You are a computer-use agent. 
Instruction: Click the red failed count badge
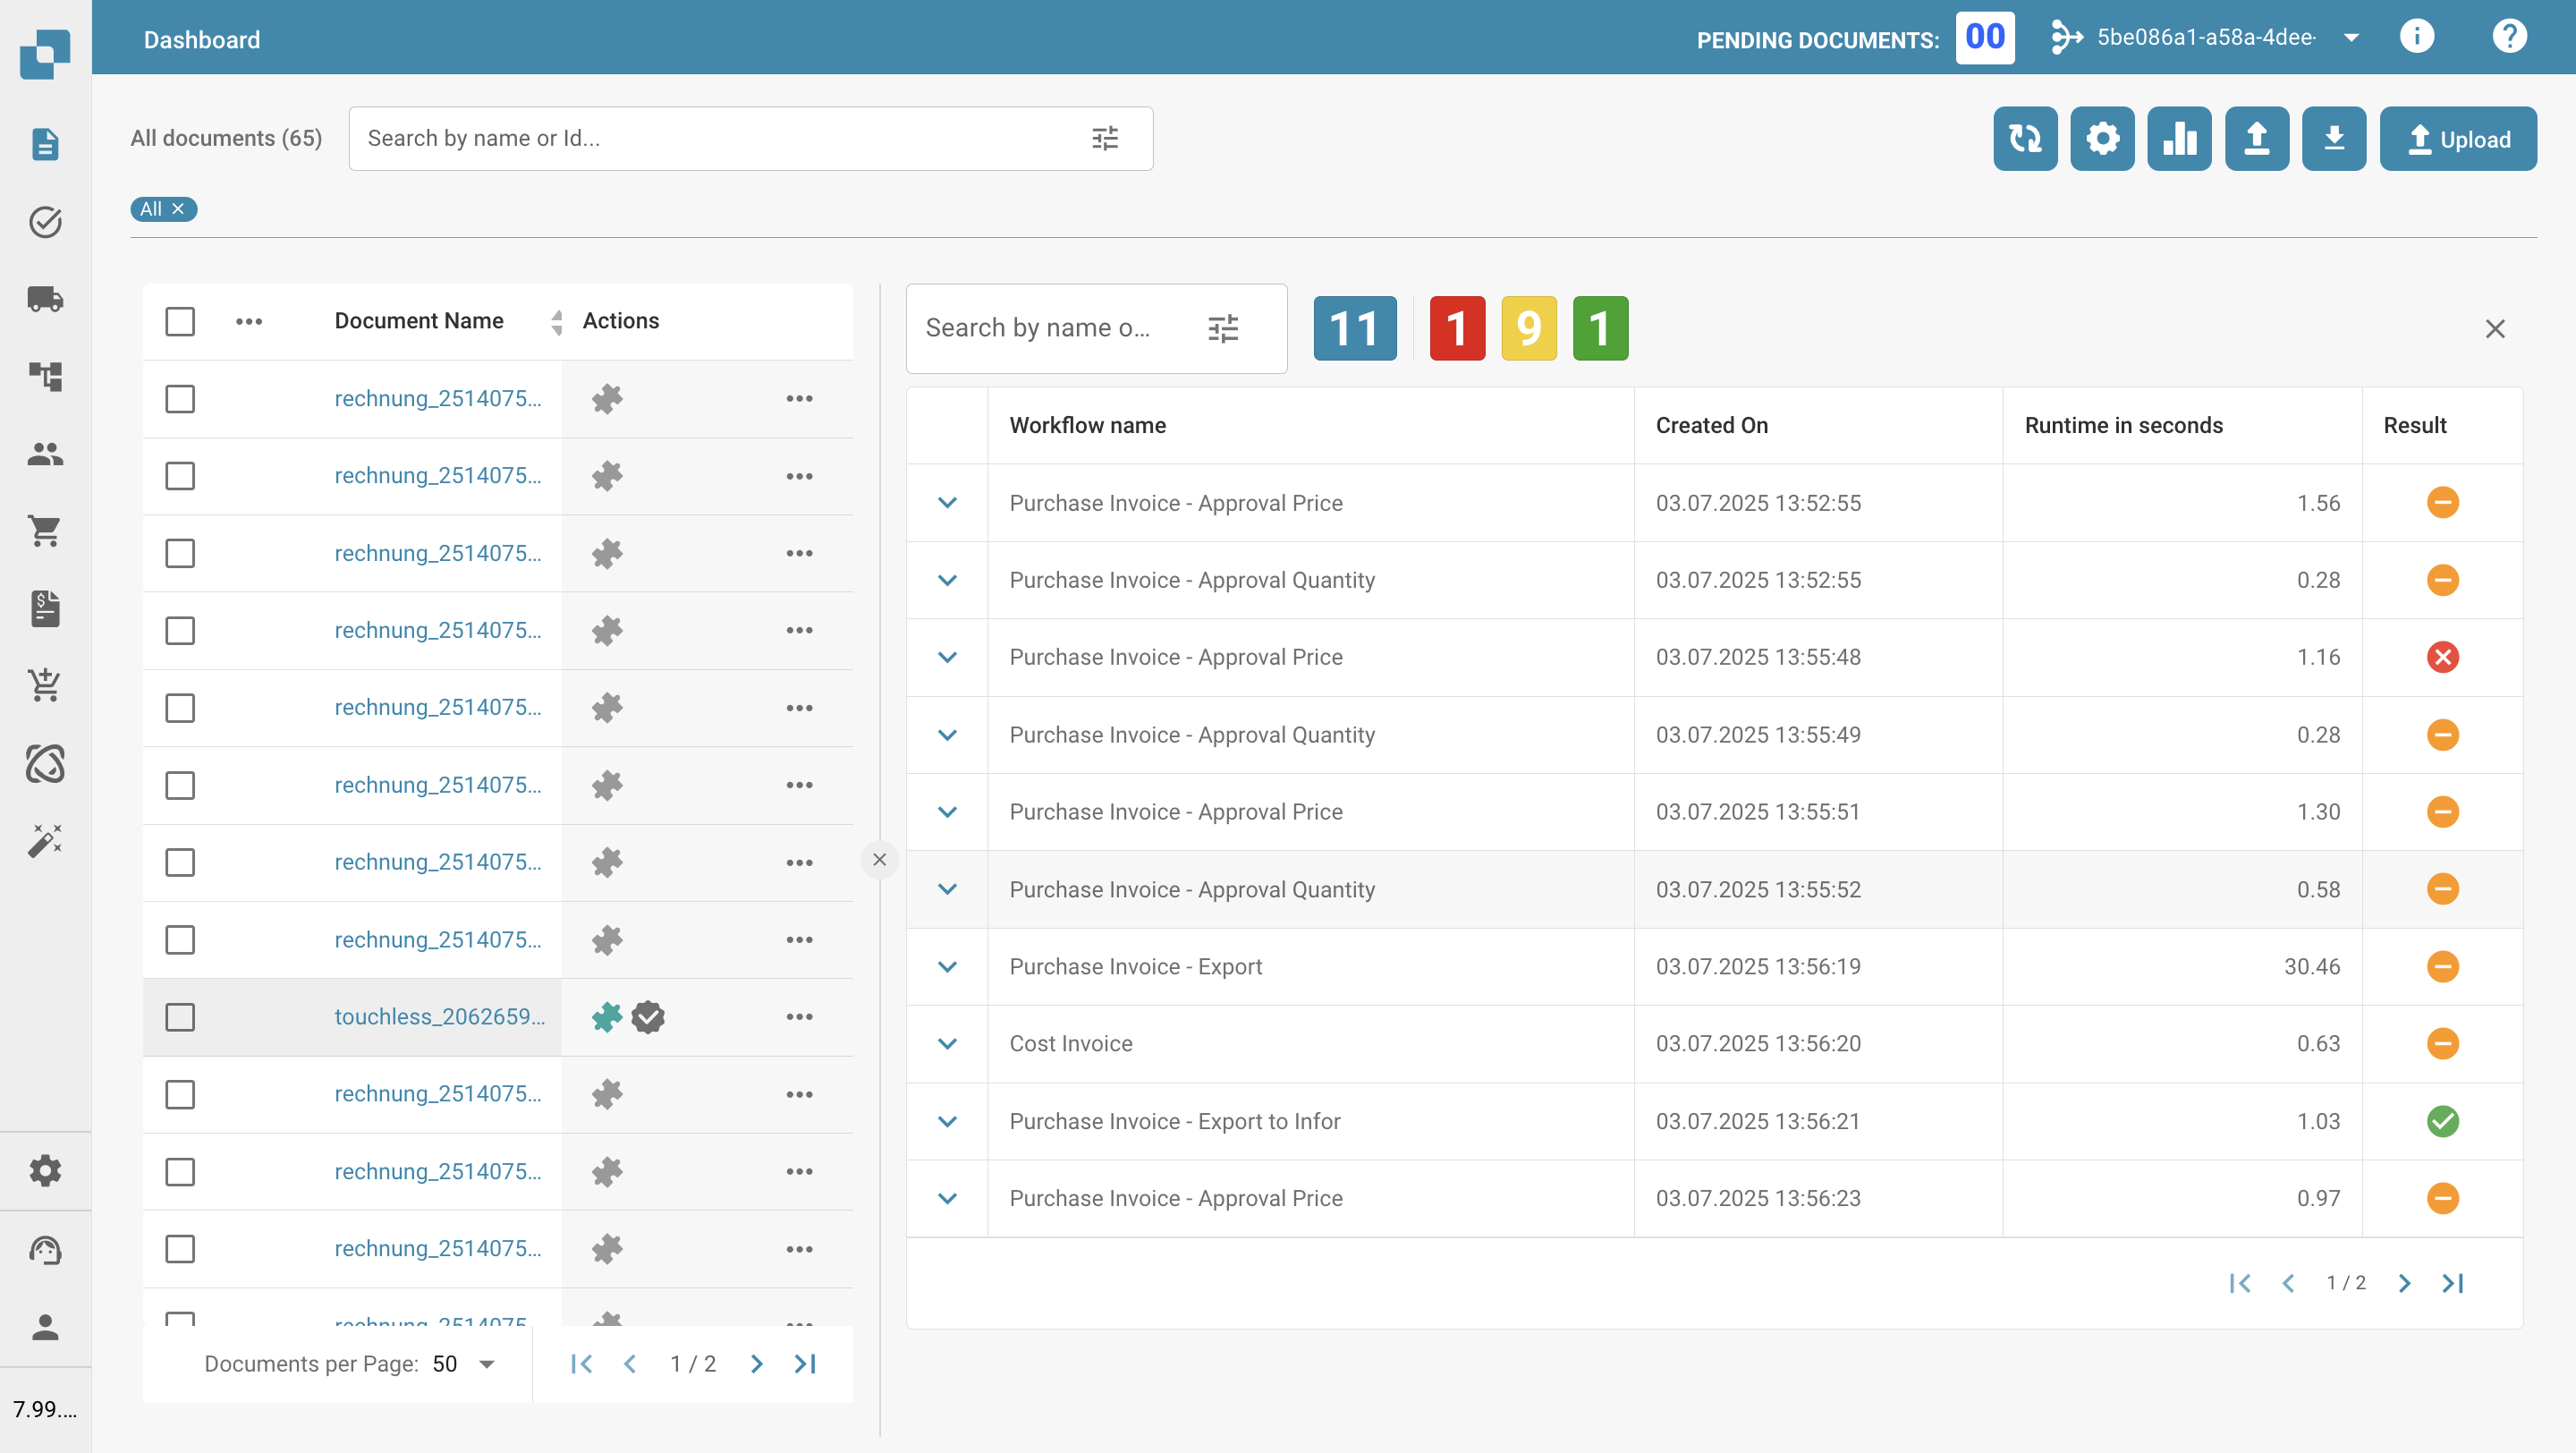pyautogui.click(x=1456, y=328)
